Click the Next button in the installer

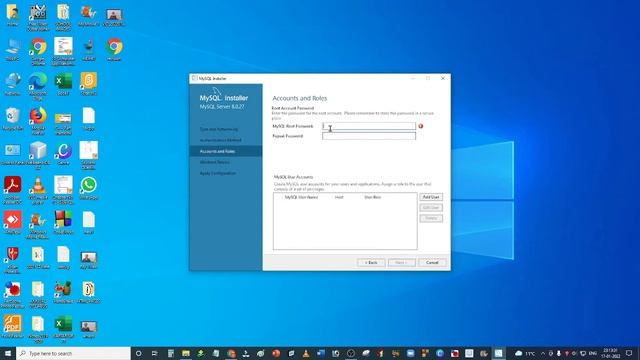point(402,262)
